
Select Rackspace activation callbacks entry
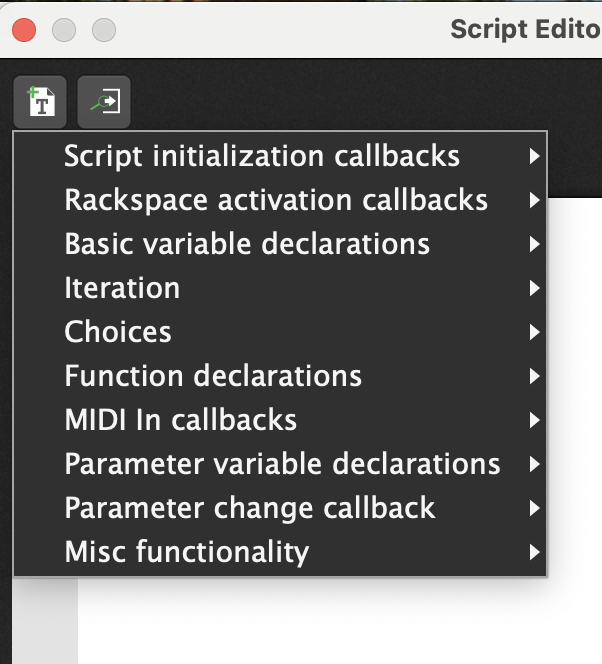[x=276, y=200]
